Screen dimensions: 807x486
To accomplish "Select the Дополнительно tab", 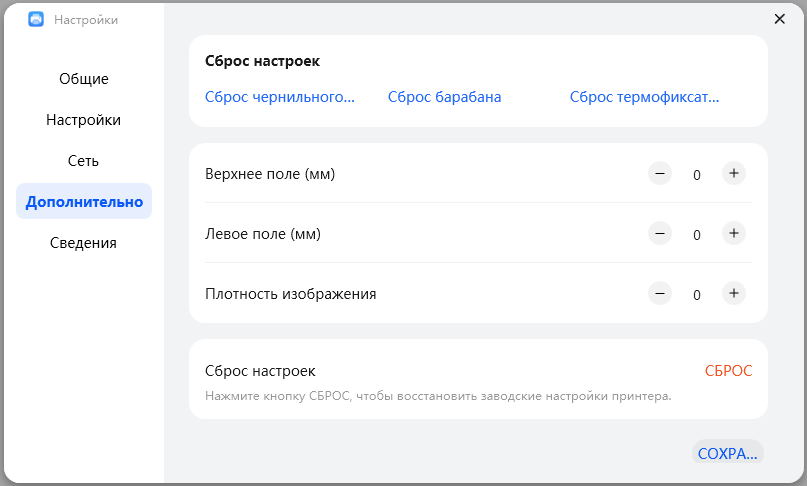I will (84, 202).
